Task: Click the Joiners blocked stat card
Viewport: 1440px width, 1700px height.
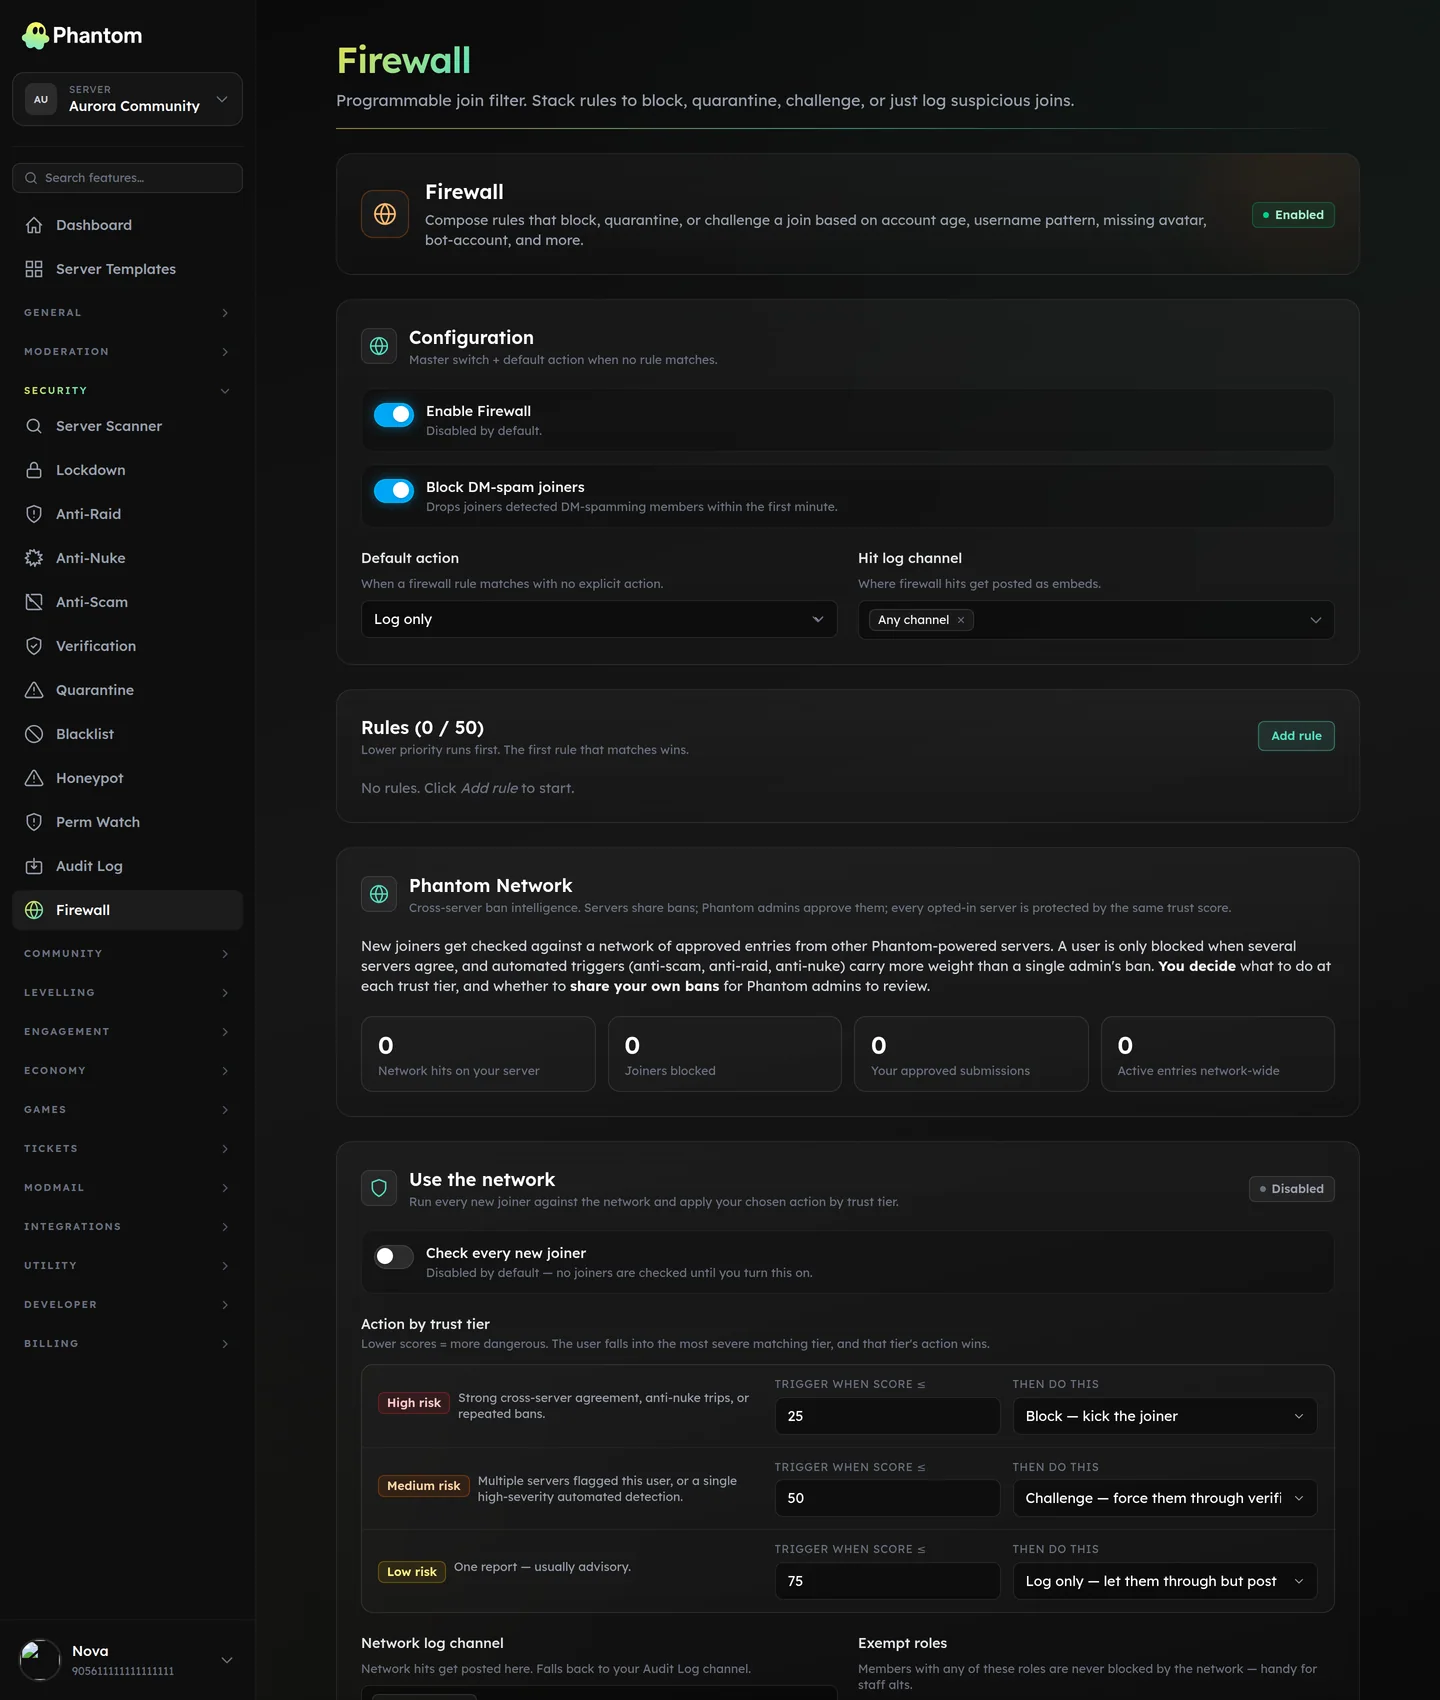Action: [725, 1054]
